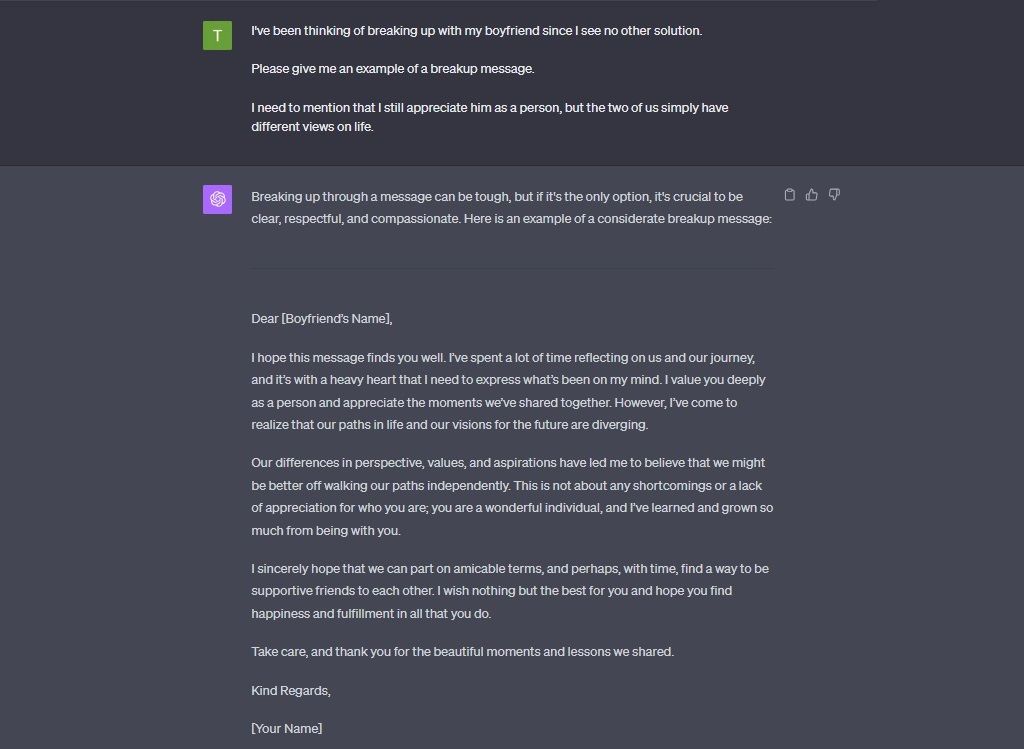Viewport: 1024px width, 749px height.
Task: Click the 'Take care' closing paragraph
Action: (x=460, y=651)
